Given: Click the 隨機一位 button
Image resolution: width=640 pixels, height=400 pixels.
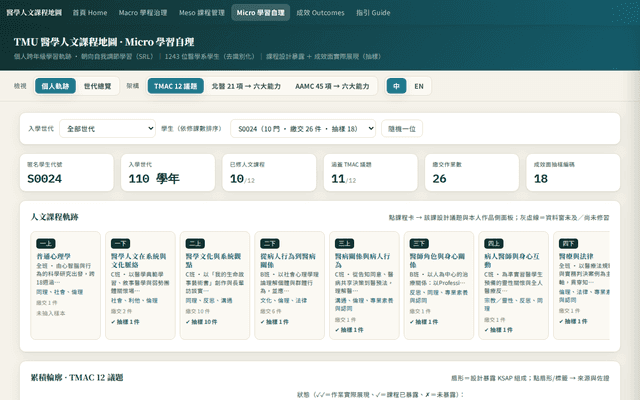Looking at the screenshot, I should 402,129.
